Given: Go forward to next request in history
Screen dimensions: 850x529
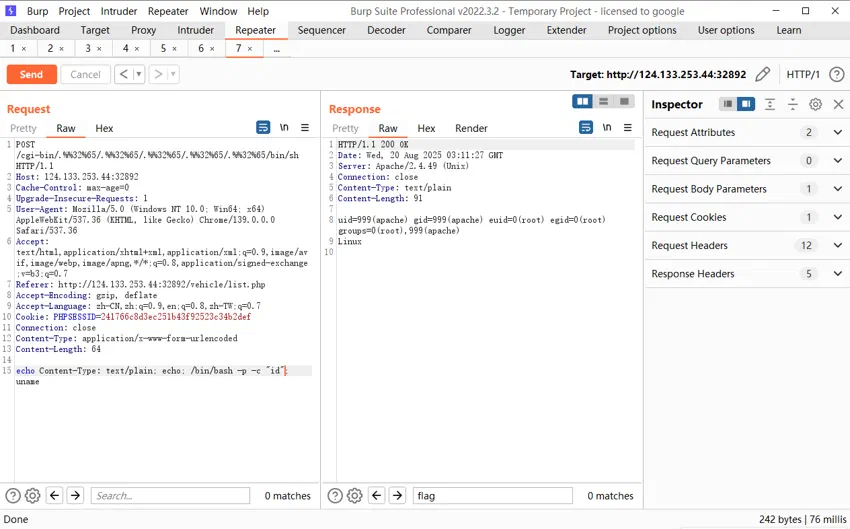Looking at the screenshot, I should click(158, 74).
